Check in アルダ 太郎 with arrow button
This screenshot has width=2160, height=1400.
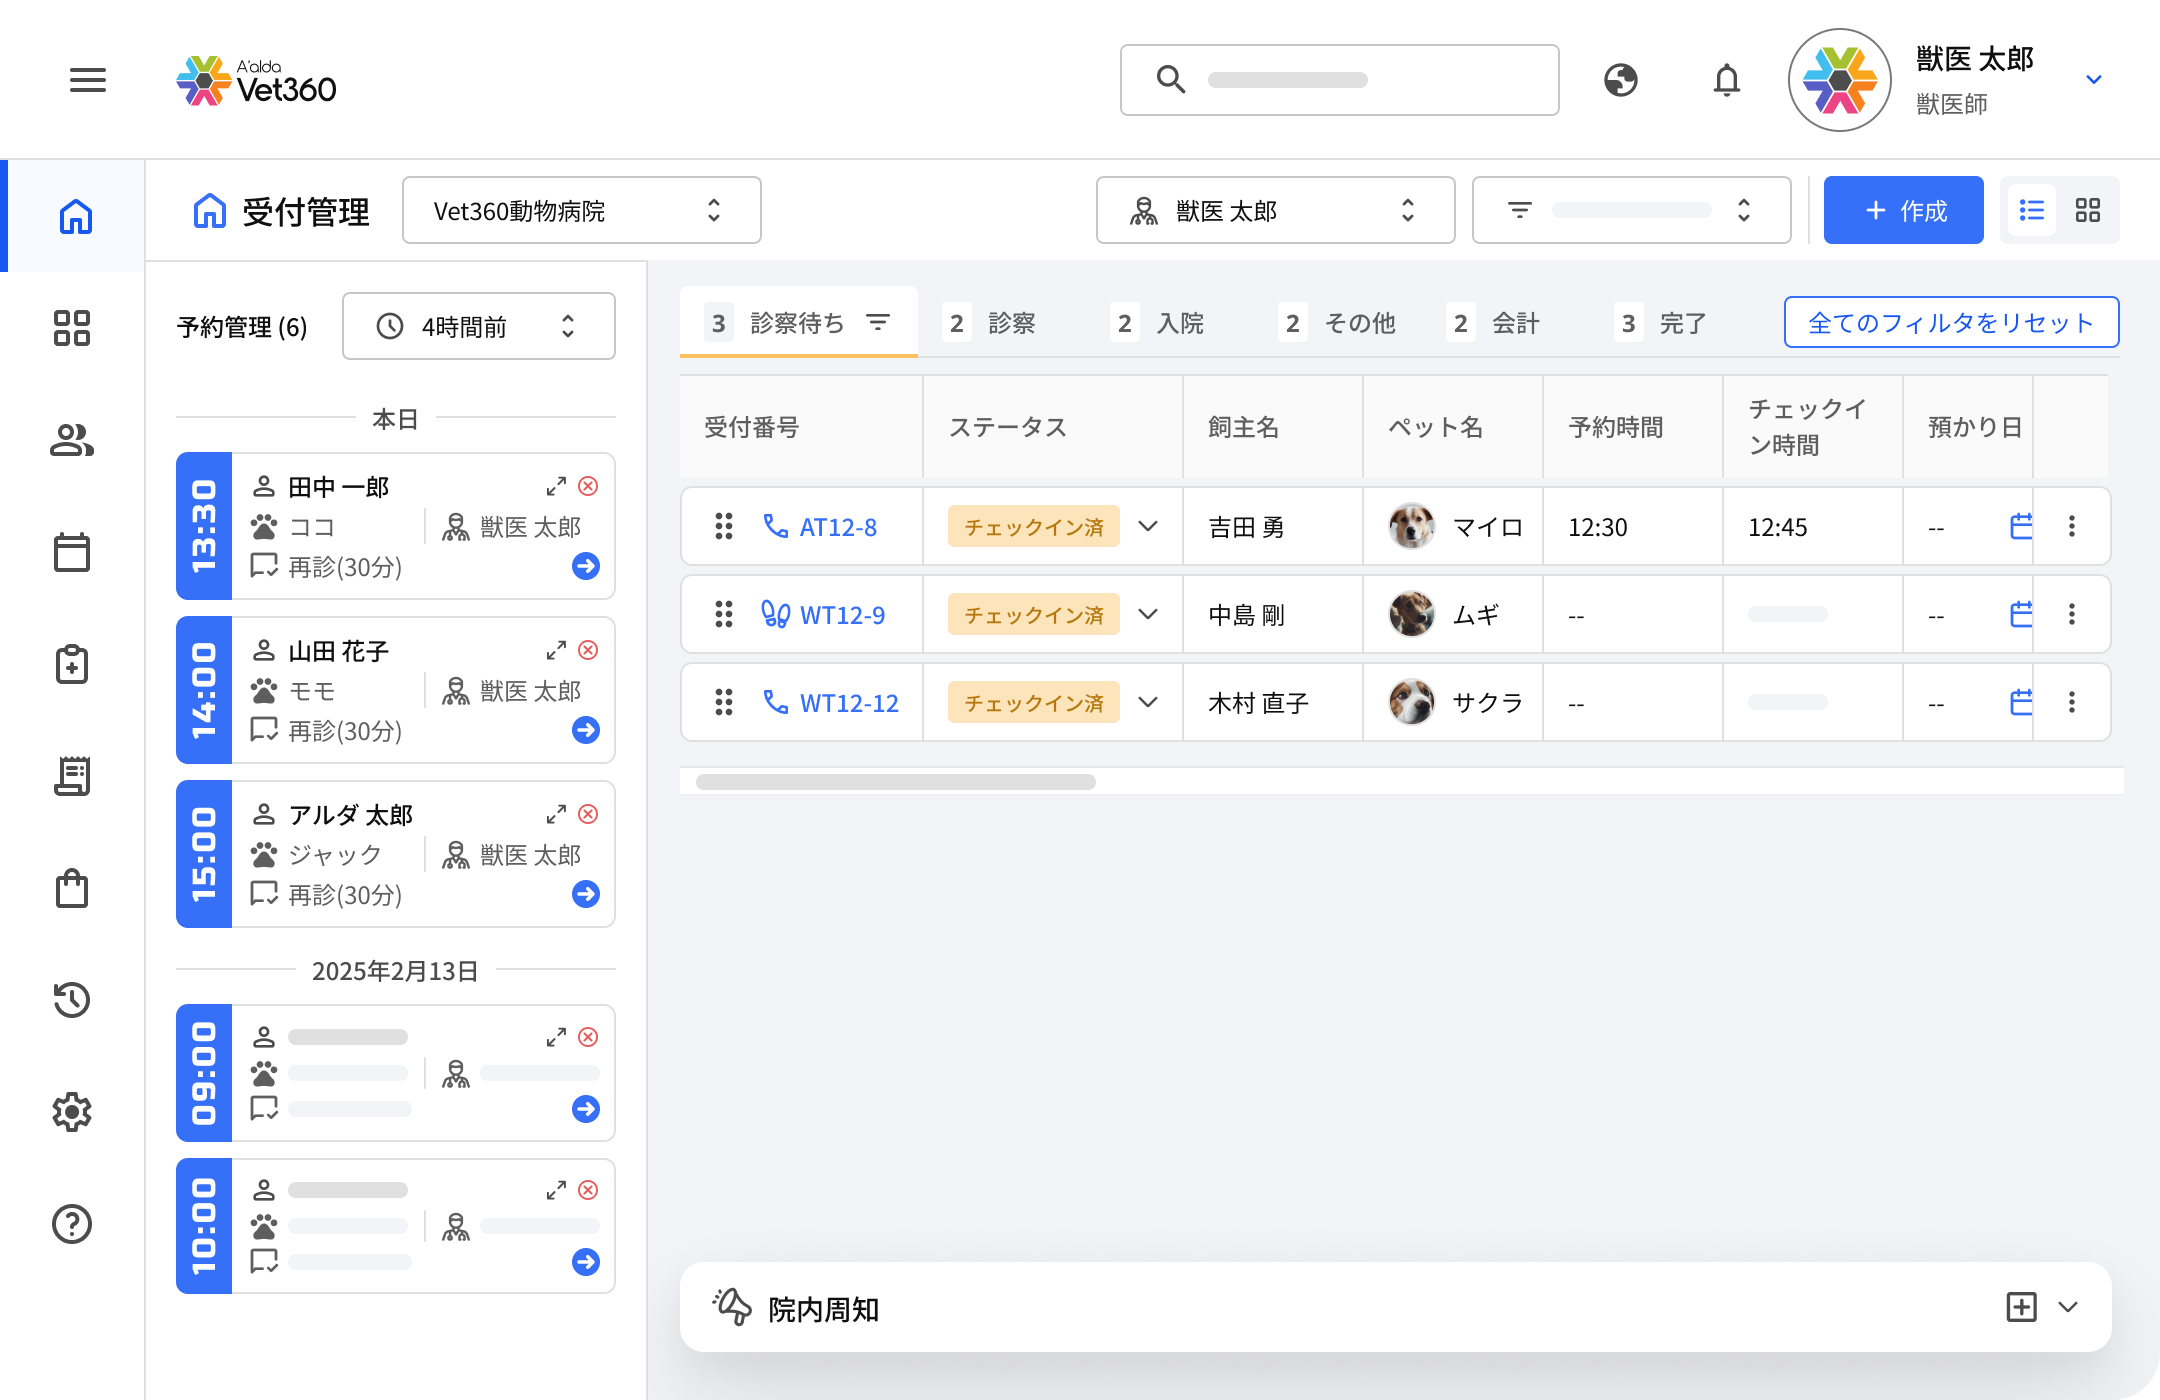coord(586,894)
